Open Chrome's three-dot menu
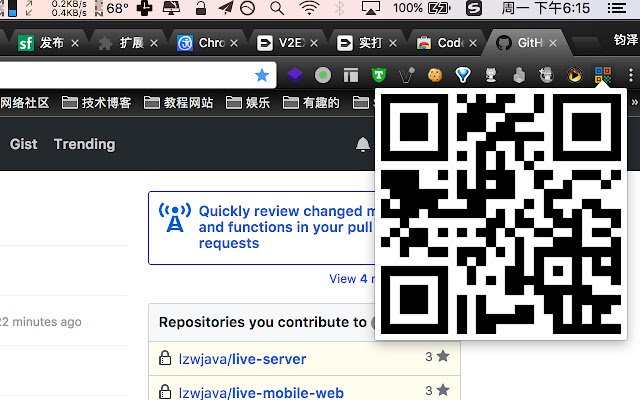Screen dimensions: 640x400 coord(631,75)
